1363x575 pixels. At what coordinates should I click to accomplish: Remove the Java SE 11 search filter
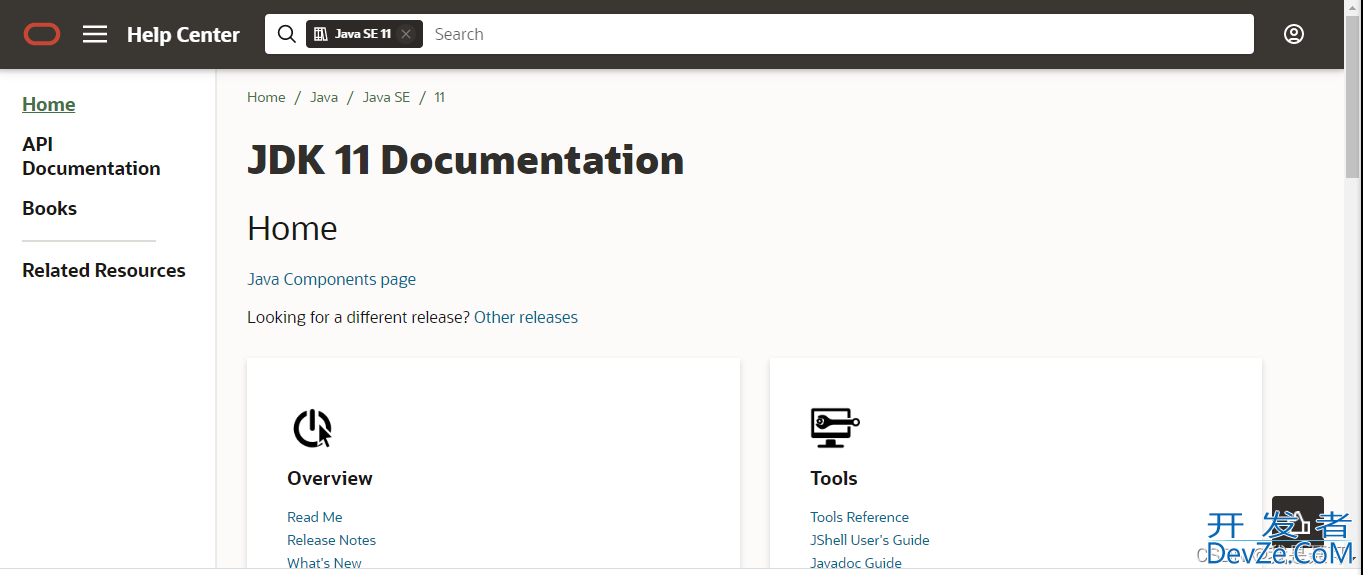click(x=406, y=34)
